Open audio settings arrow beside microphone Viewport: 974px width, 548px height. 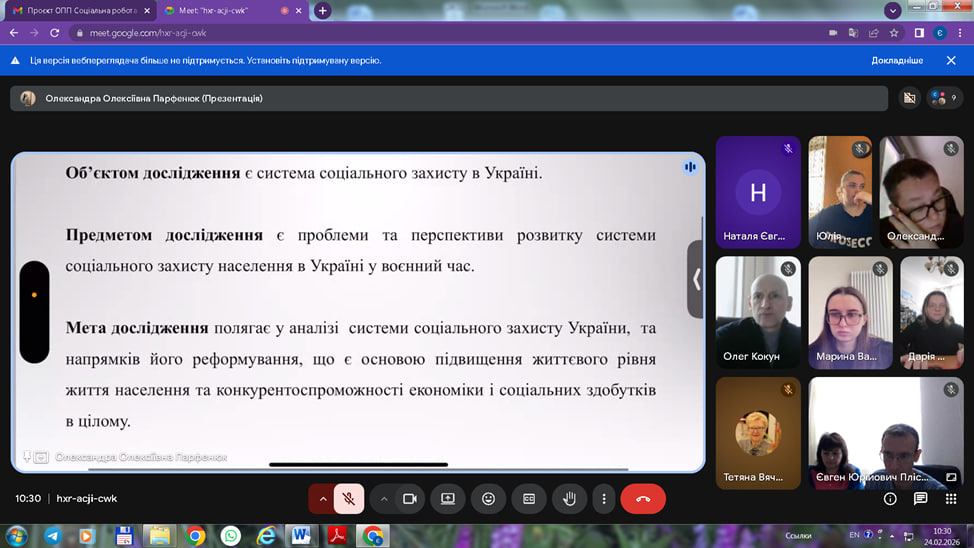point(322,498)
